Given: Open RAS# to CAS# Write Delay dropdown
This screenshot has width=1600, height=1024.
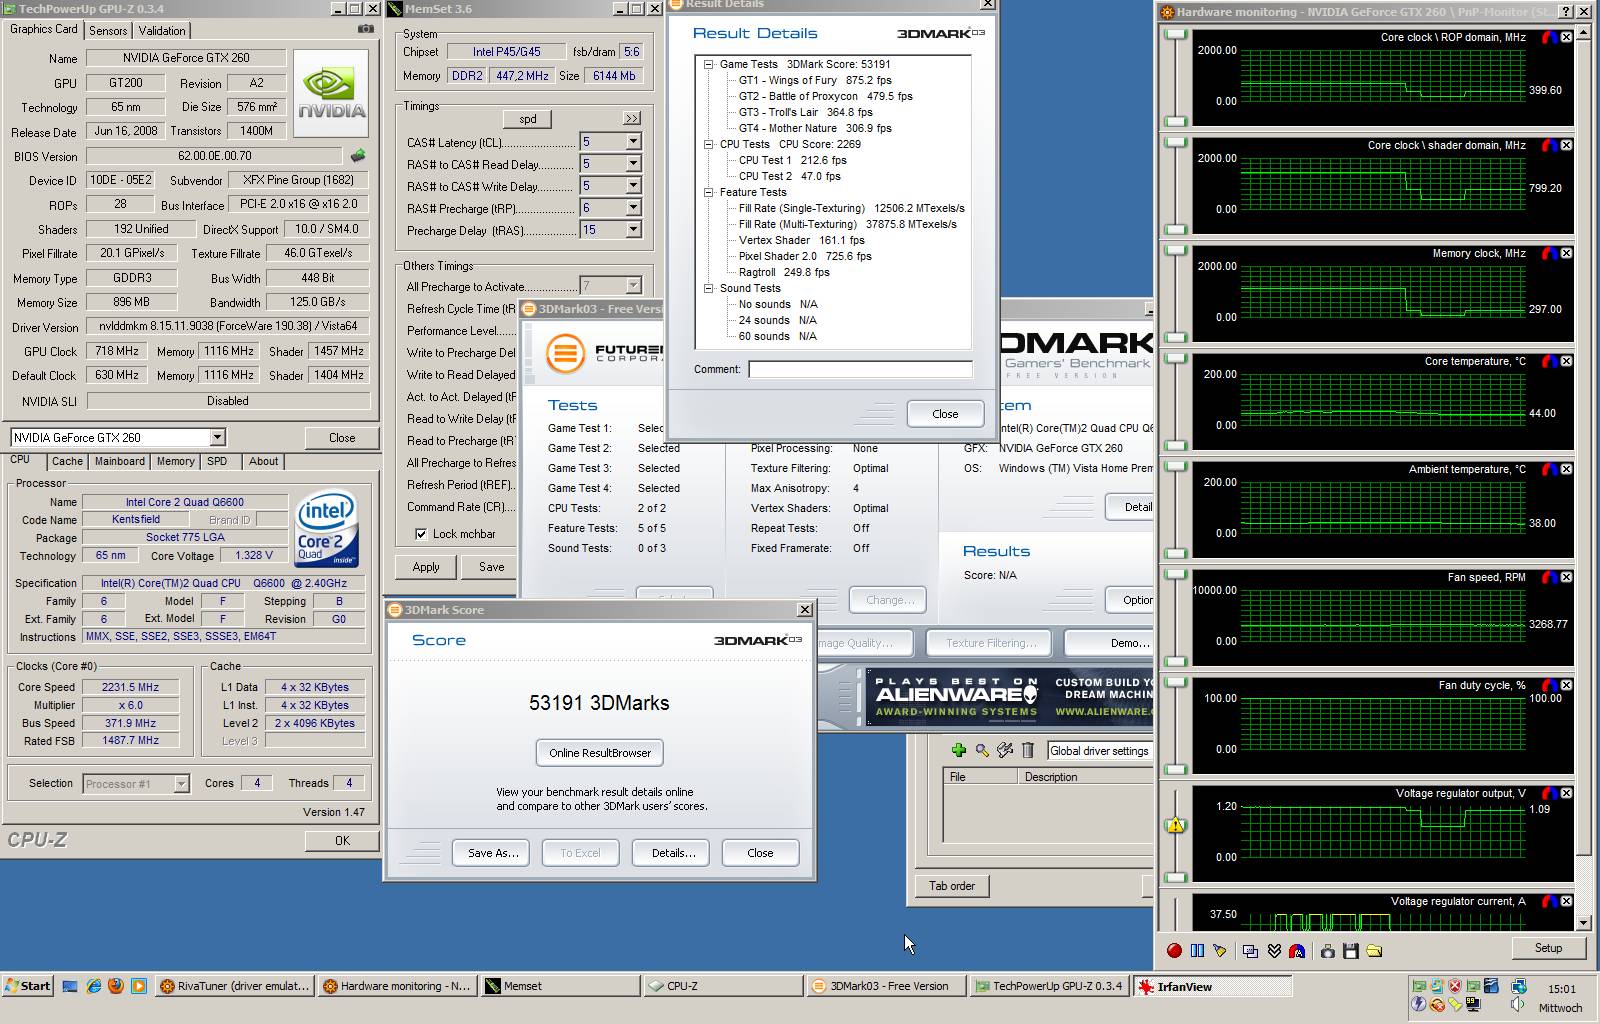Looking at the screenshot, I should pos(633,186).
